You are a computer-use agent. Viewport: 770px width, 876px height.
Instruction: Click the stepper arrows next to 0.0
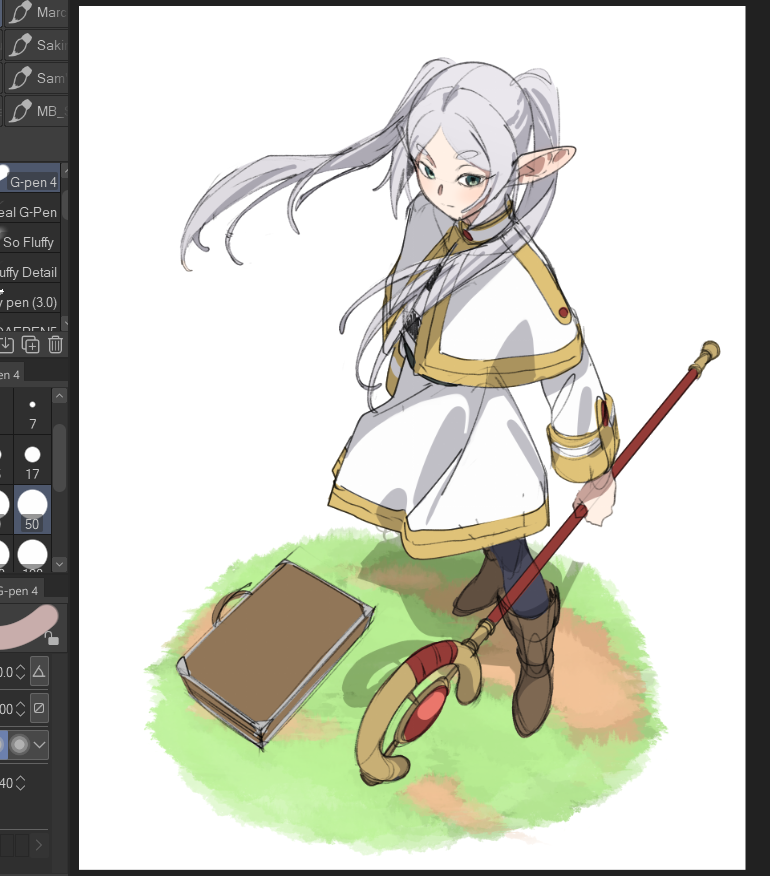click(x=20, y=672)
